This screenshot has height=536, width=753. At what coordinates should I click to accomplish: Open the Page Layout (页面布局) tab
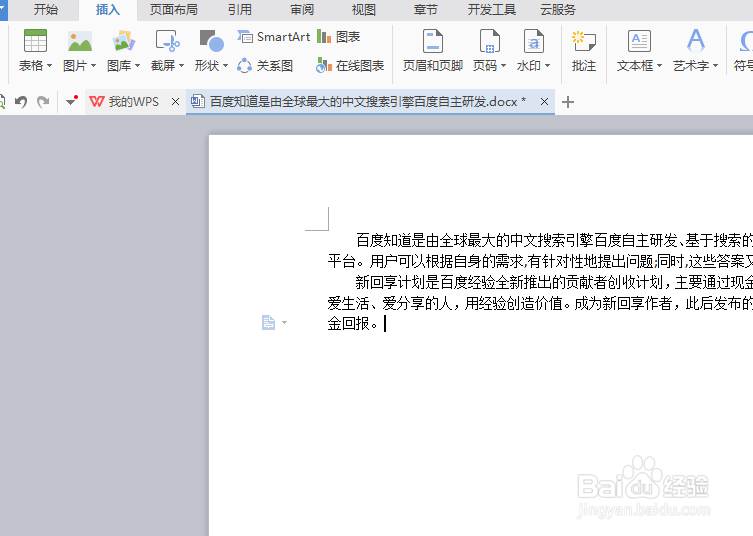173,10
